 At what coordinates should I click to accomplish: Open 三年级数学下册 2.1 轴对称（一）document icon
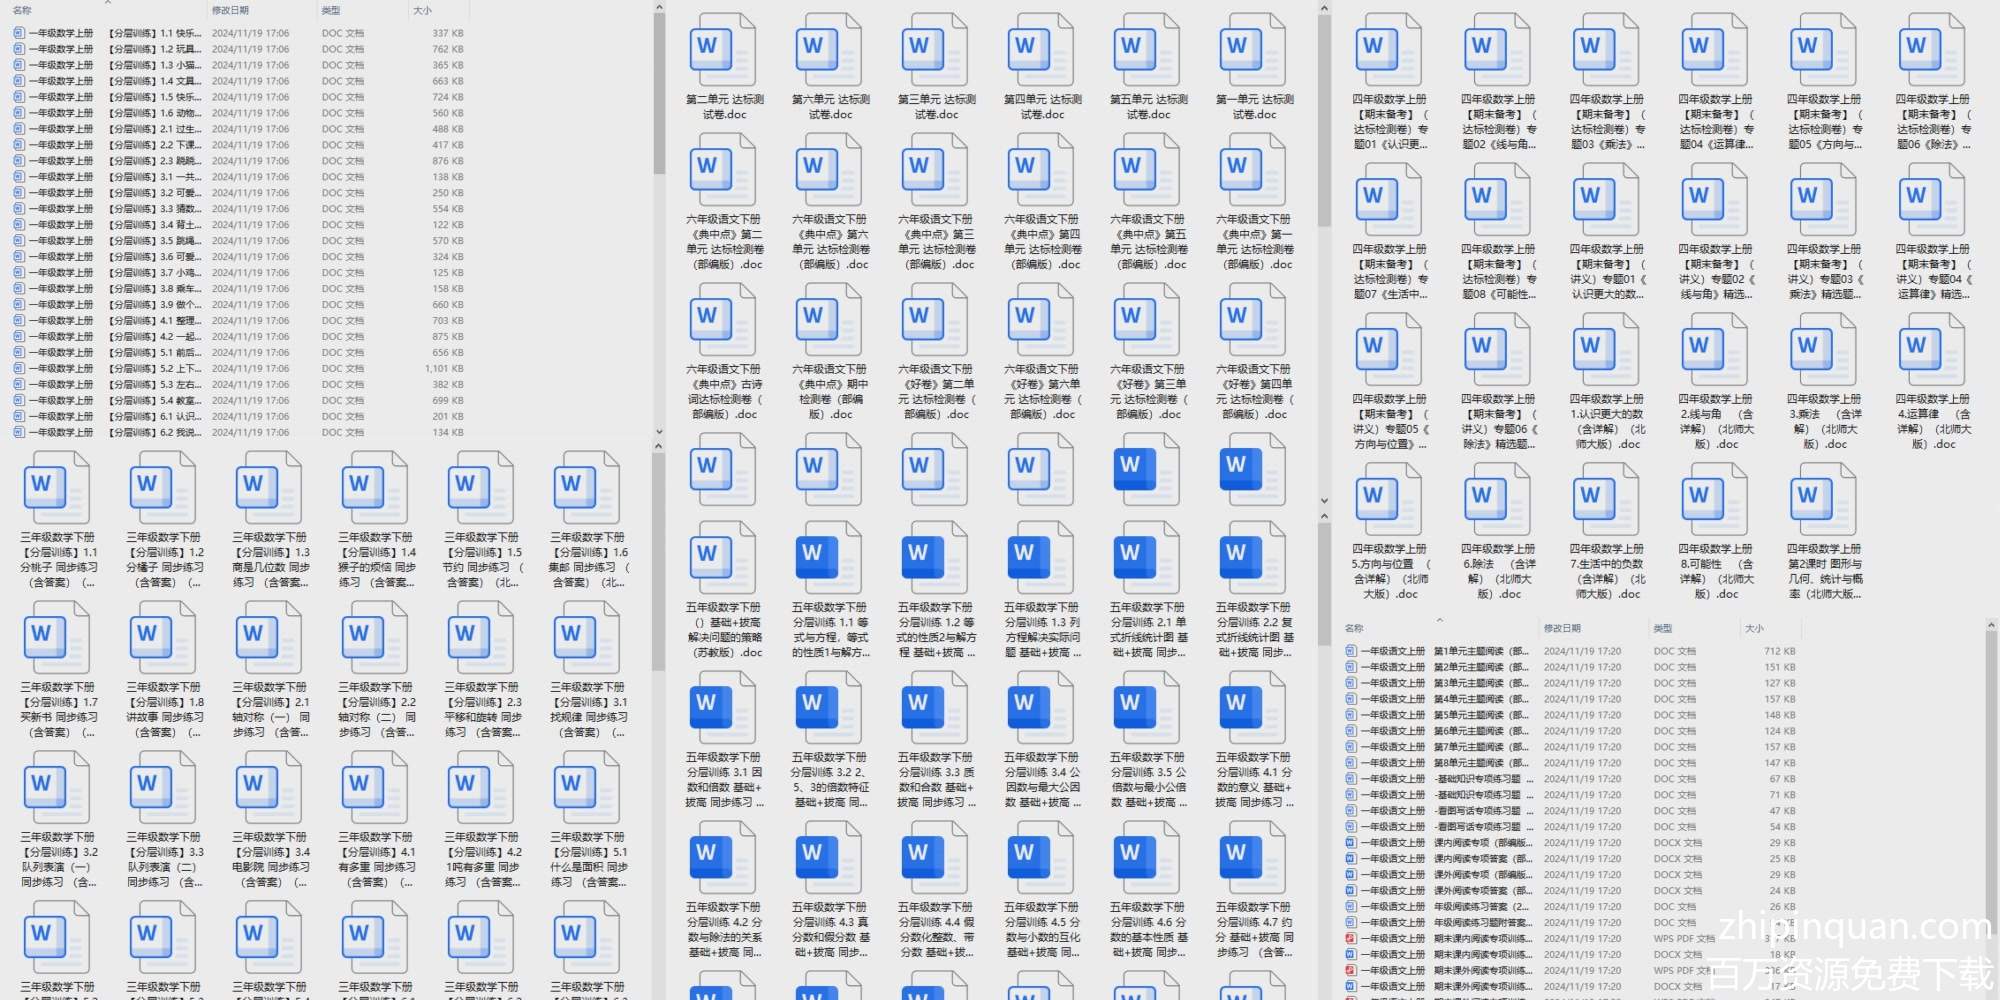(x=269, y=638)
